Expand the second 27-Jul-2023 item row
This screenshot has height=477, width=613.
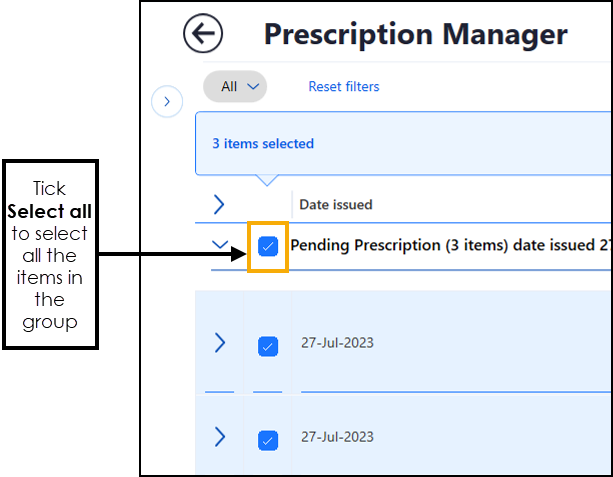[220, 437]
